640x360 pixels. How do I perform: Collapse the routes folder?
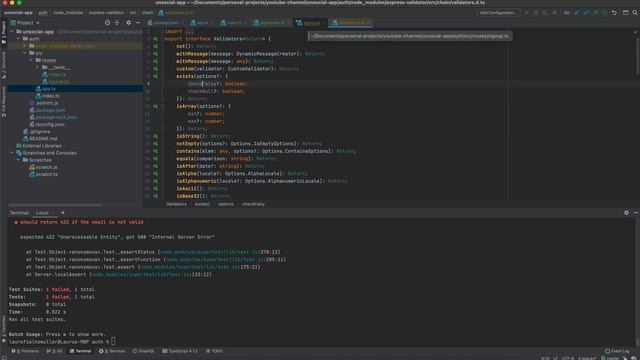31,60
